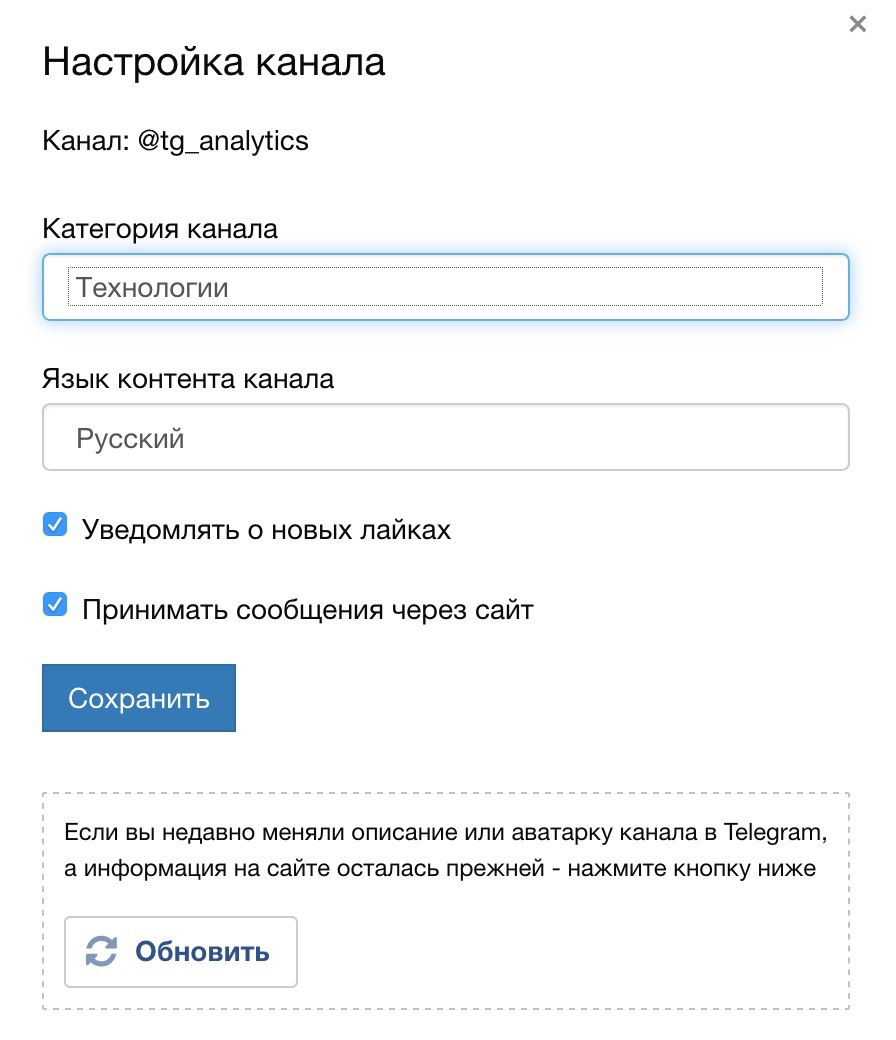Click the 'Категория канала' field label

click(160, 229)
